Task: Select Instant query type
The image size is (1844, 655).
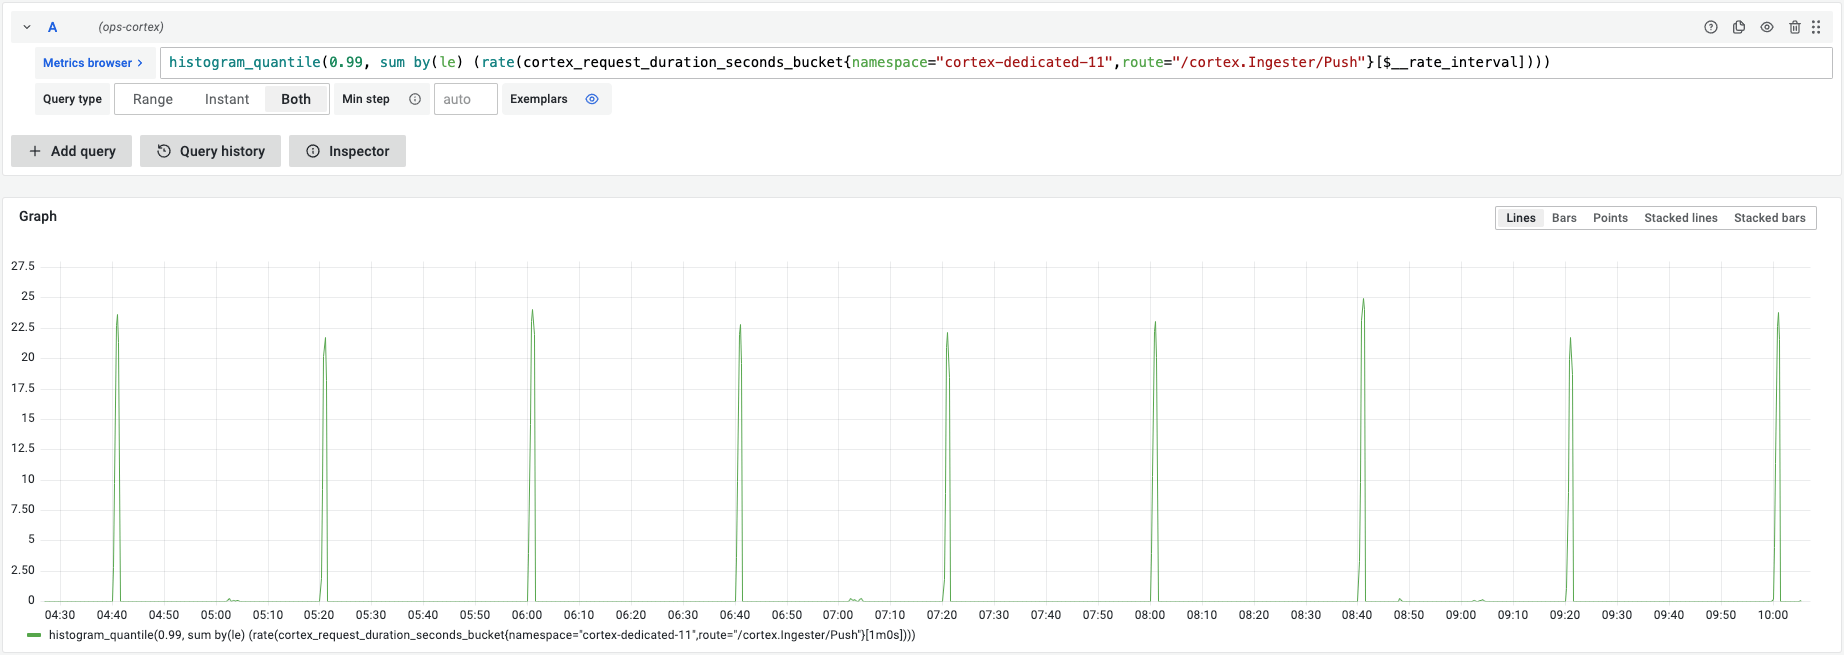Action: [x=227, y=99]
